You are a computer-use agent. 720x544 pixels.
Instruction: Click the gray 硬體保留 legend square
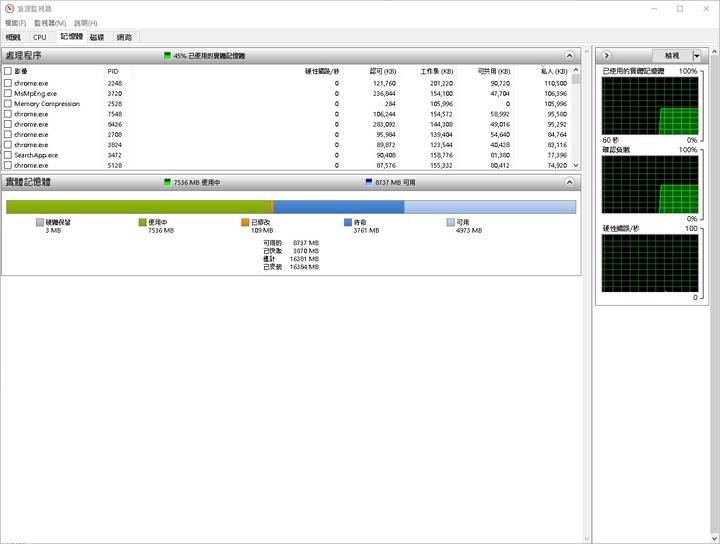click(40, 222)
